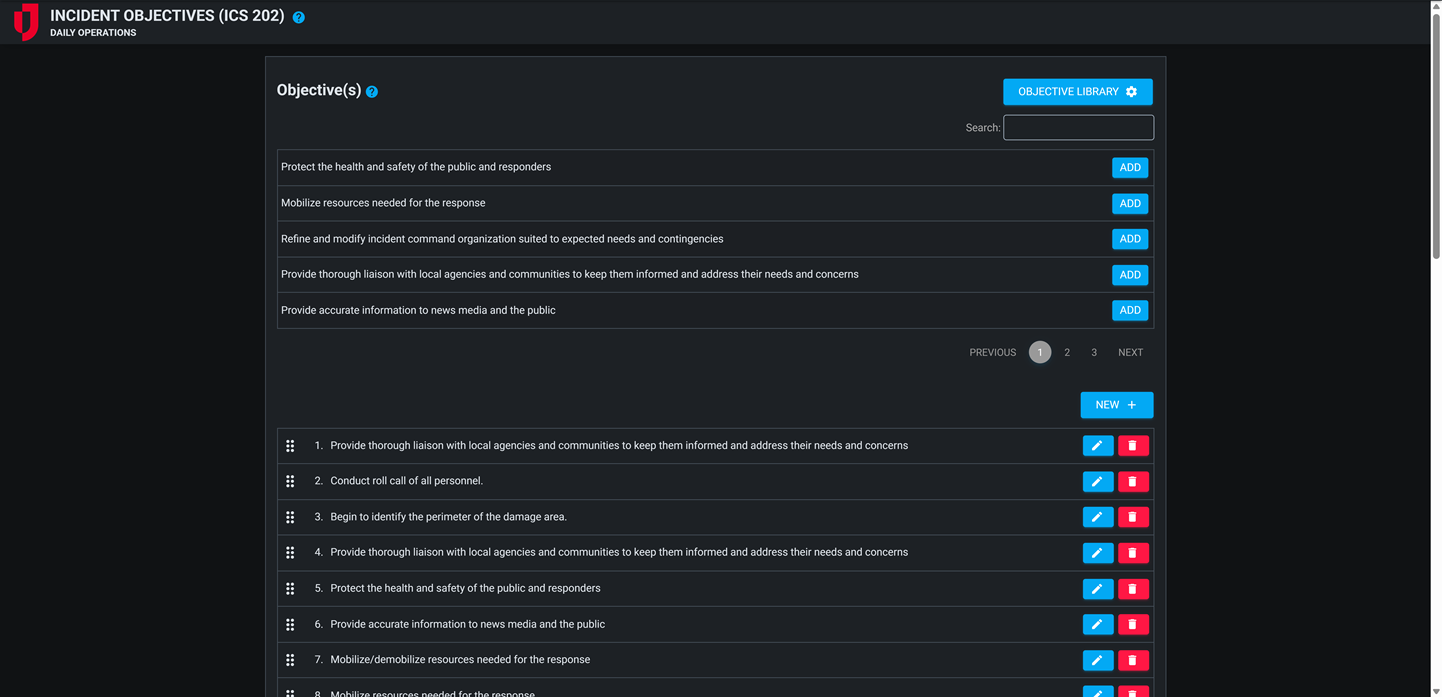Delete the "Conduct roll call" objective via trash icon
Screen dimensions: 1442x697
[x=1133, y=481]
